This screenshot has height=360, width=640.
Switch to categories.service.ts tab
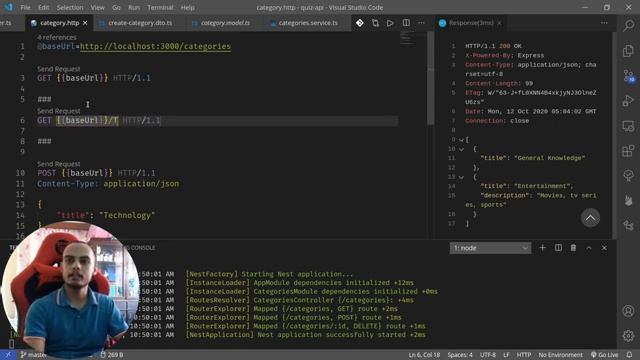pyautogui.click(x=308, y=23)
